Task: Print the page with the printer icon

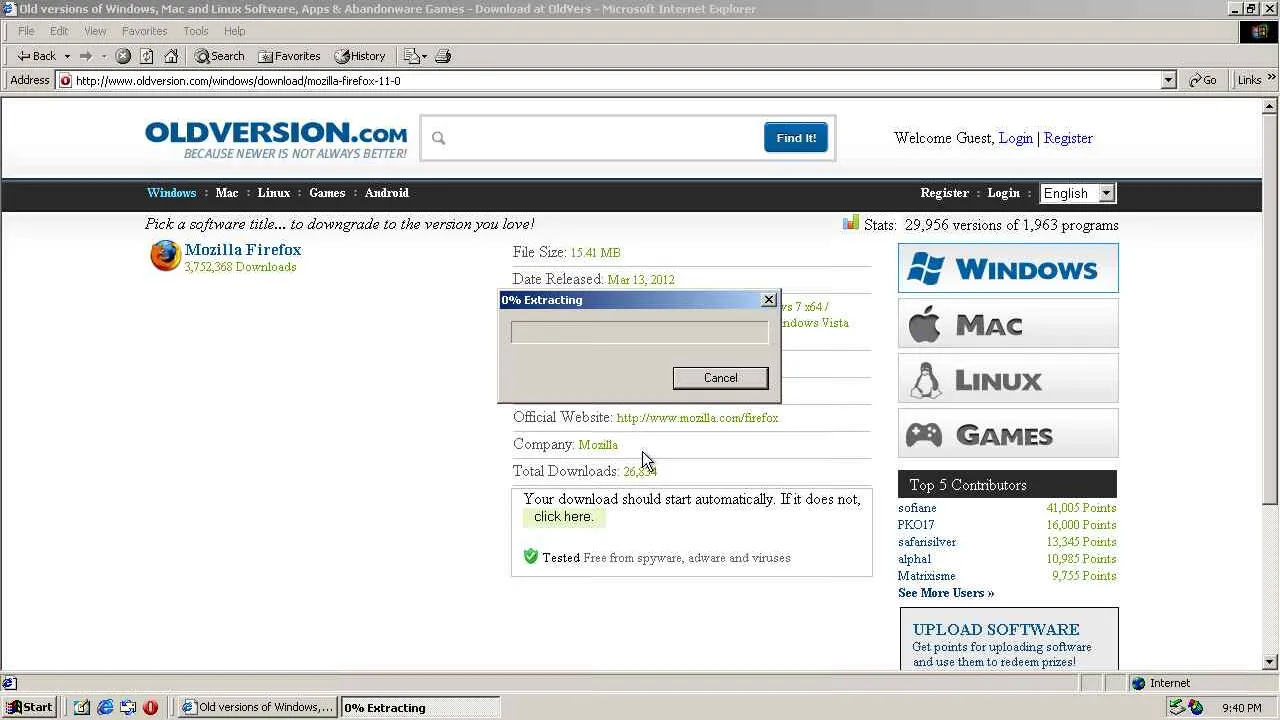Action: point(444,56)
